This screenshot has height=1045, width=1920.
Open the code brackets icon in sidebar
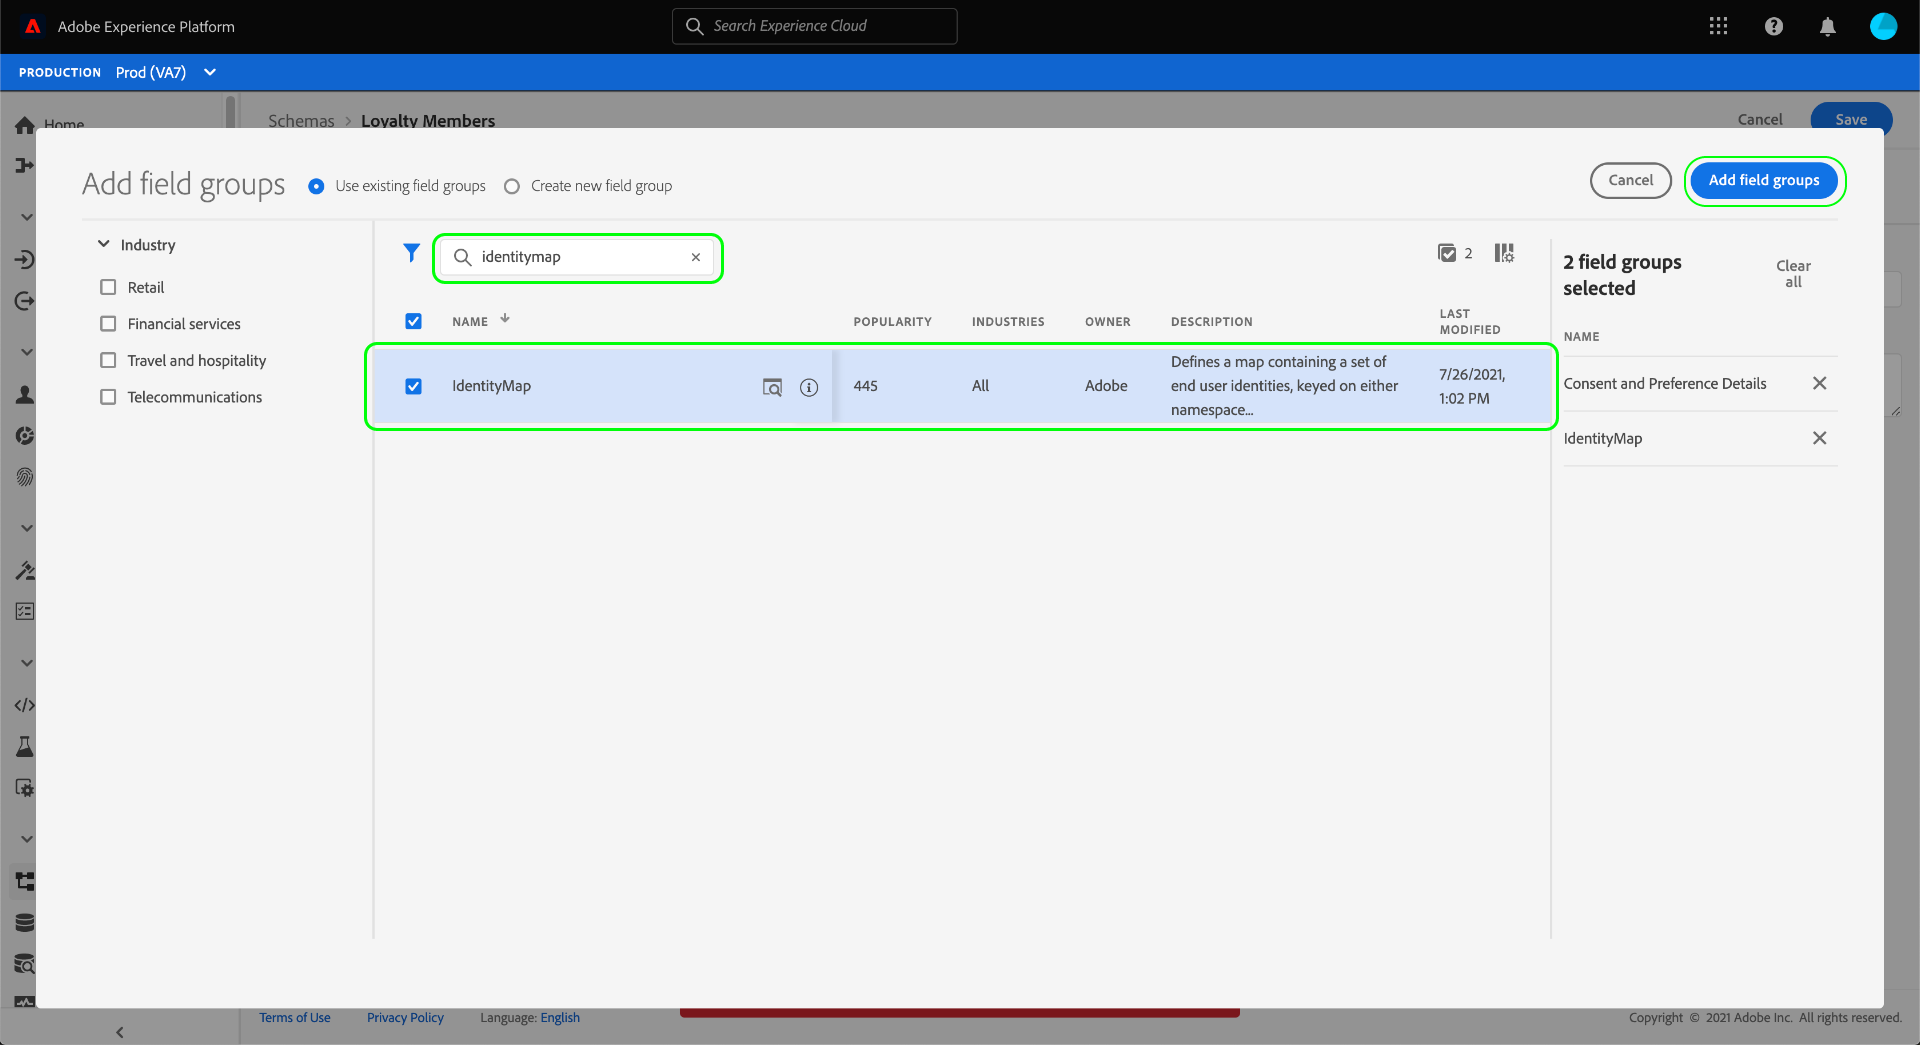25,705
